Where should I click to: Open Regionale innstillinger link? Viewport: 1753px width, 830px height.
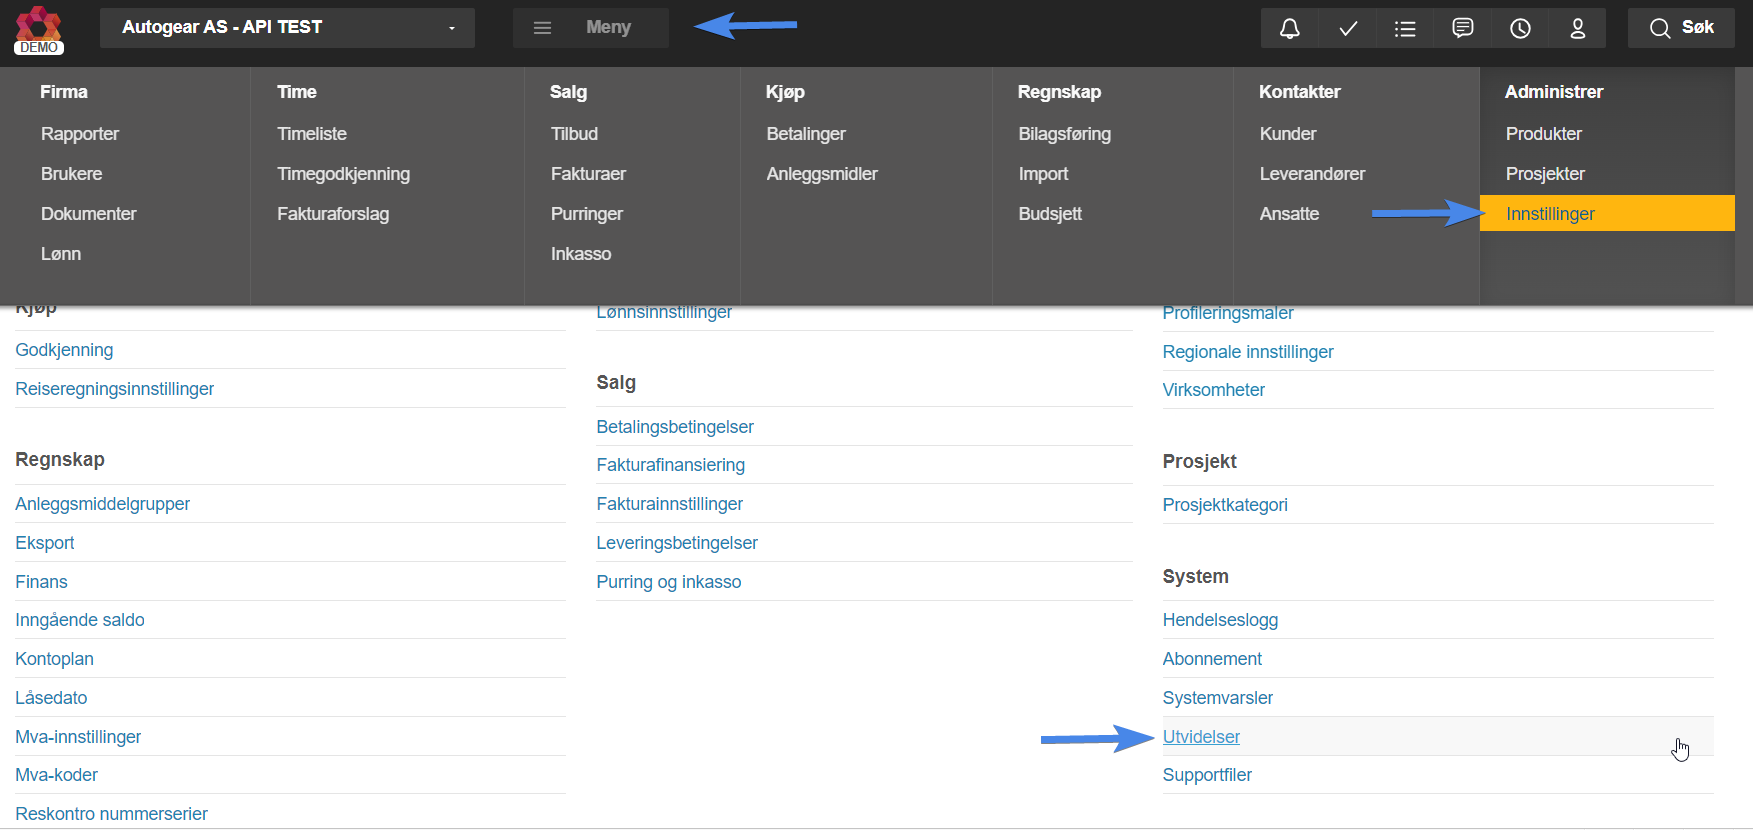[1247, 352]
